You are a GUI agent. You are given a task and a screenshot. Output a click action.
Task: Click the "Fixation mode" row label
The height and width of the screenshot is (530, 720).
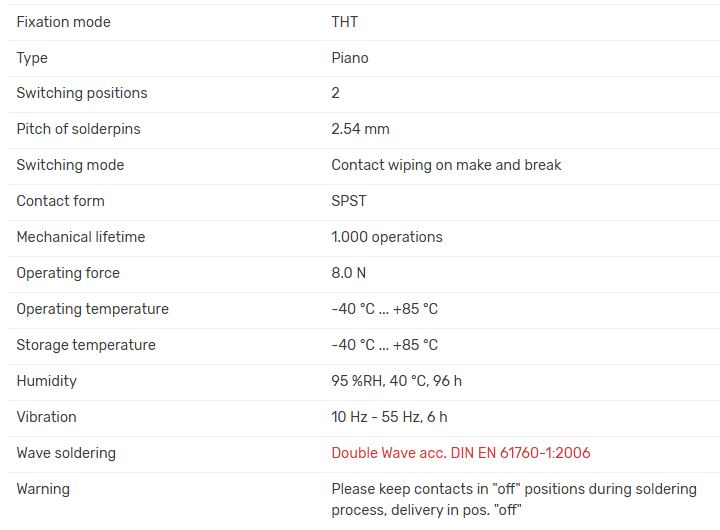(63, 22)
